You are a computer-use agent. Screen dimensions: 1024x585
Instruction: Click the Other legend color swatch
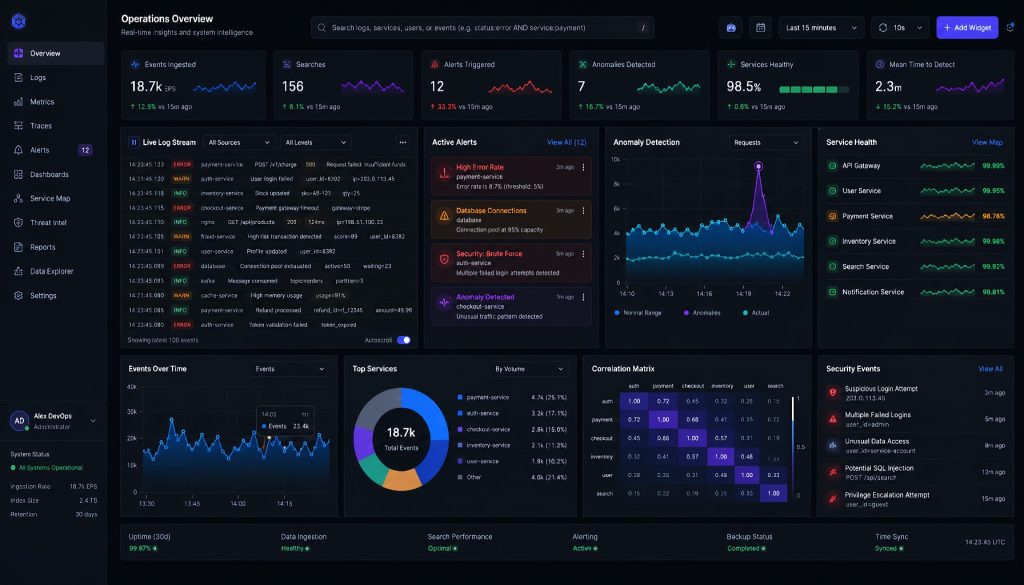[x=460, y=477]
